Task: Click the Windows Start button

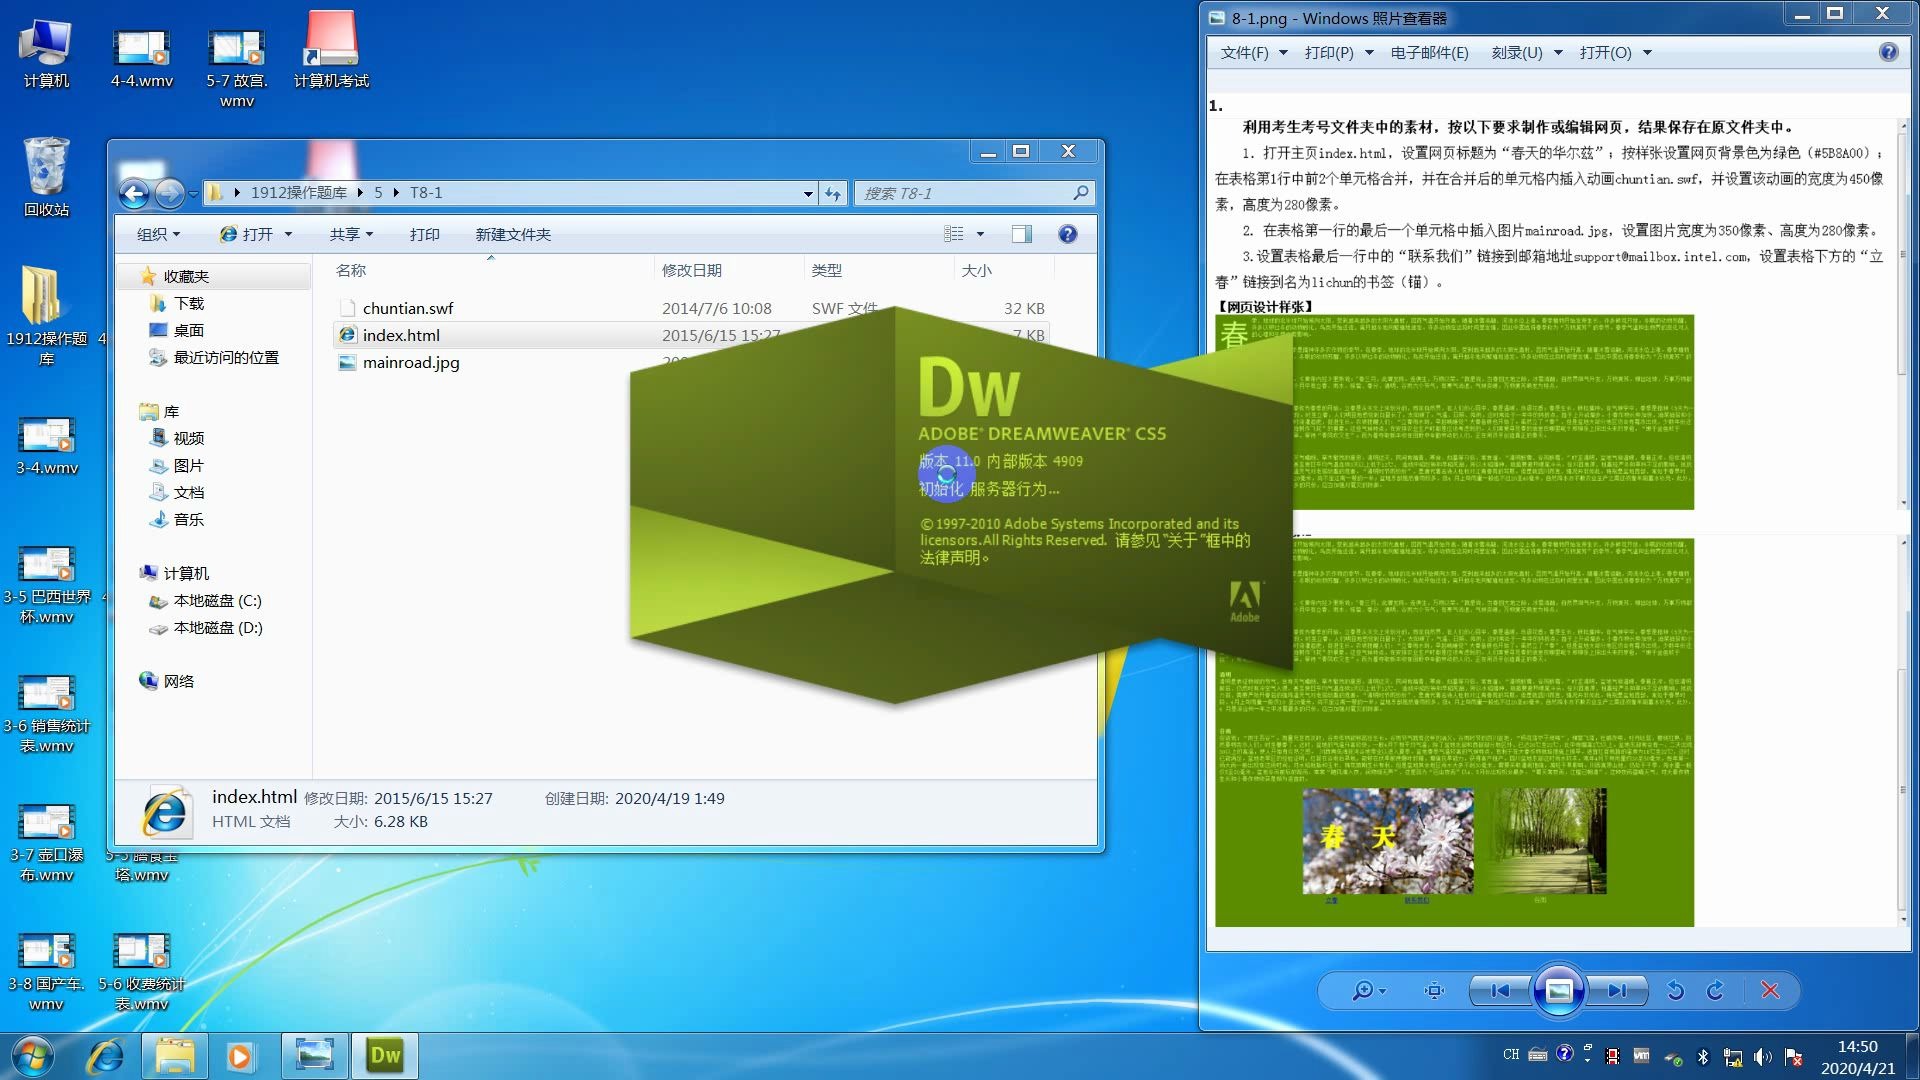Action: coord(33,1056)
